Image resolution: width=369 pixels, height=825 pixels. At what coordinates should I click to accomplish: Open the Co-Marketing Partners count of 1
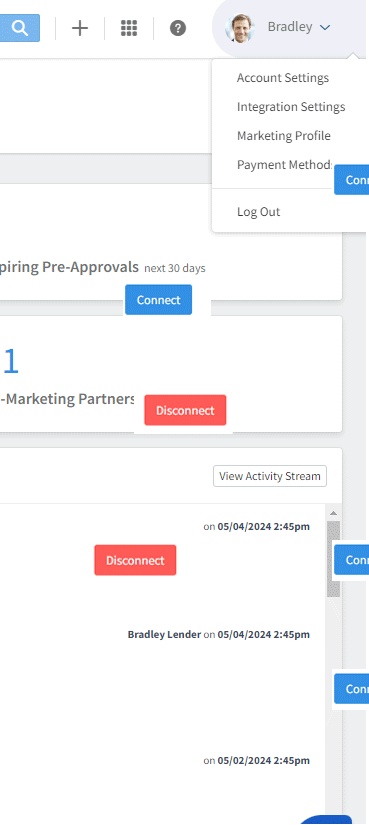11,362
